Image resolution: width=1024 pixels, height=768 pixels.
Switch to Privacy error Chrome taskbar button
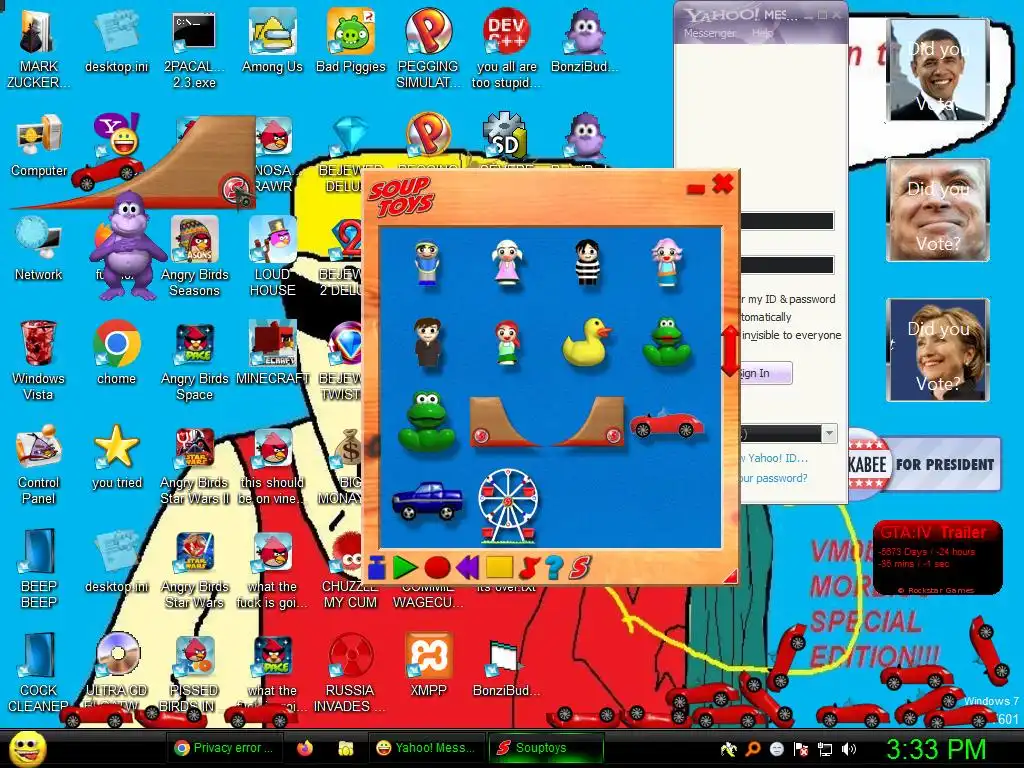coord(226,748)
